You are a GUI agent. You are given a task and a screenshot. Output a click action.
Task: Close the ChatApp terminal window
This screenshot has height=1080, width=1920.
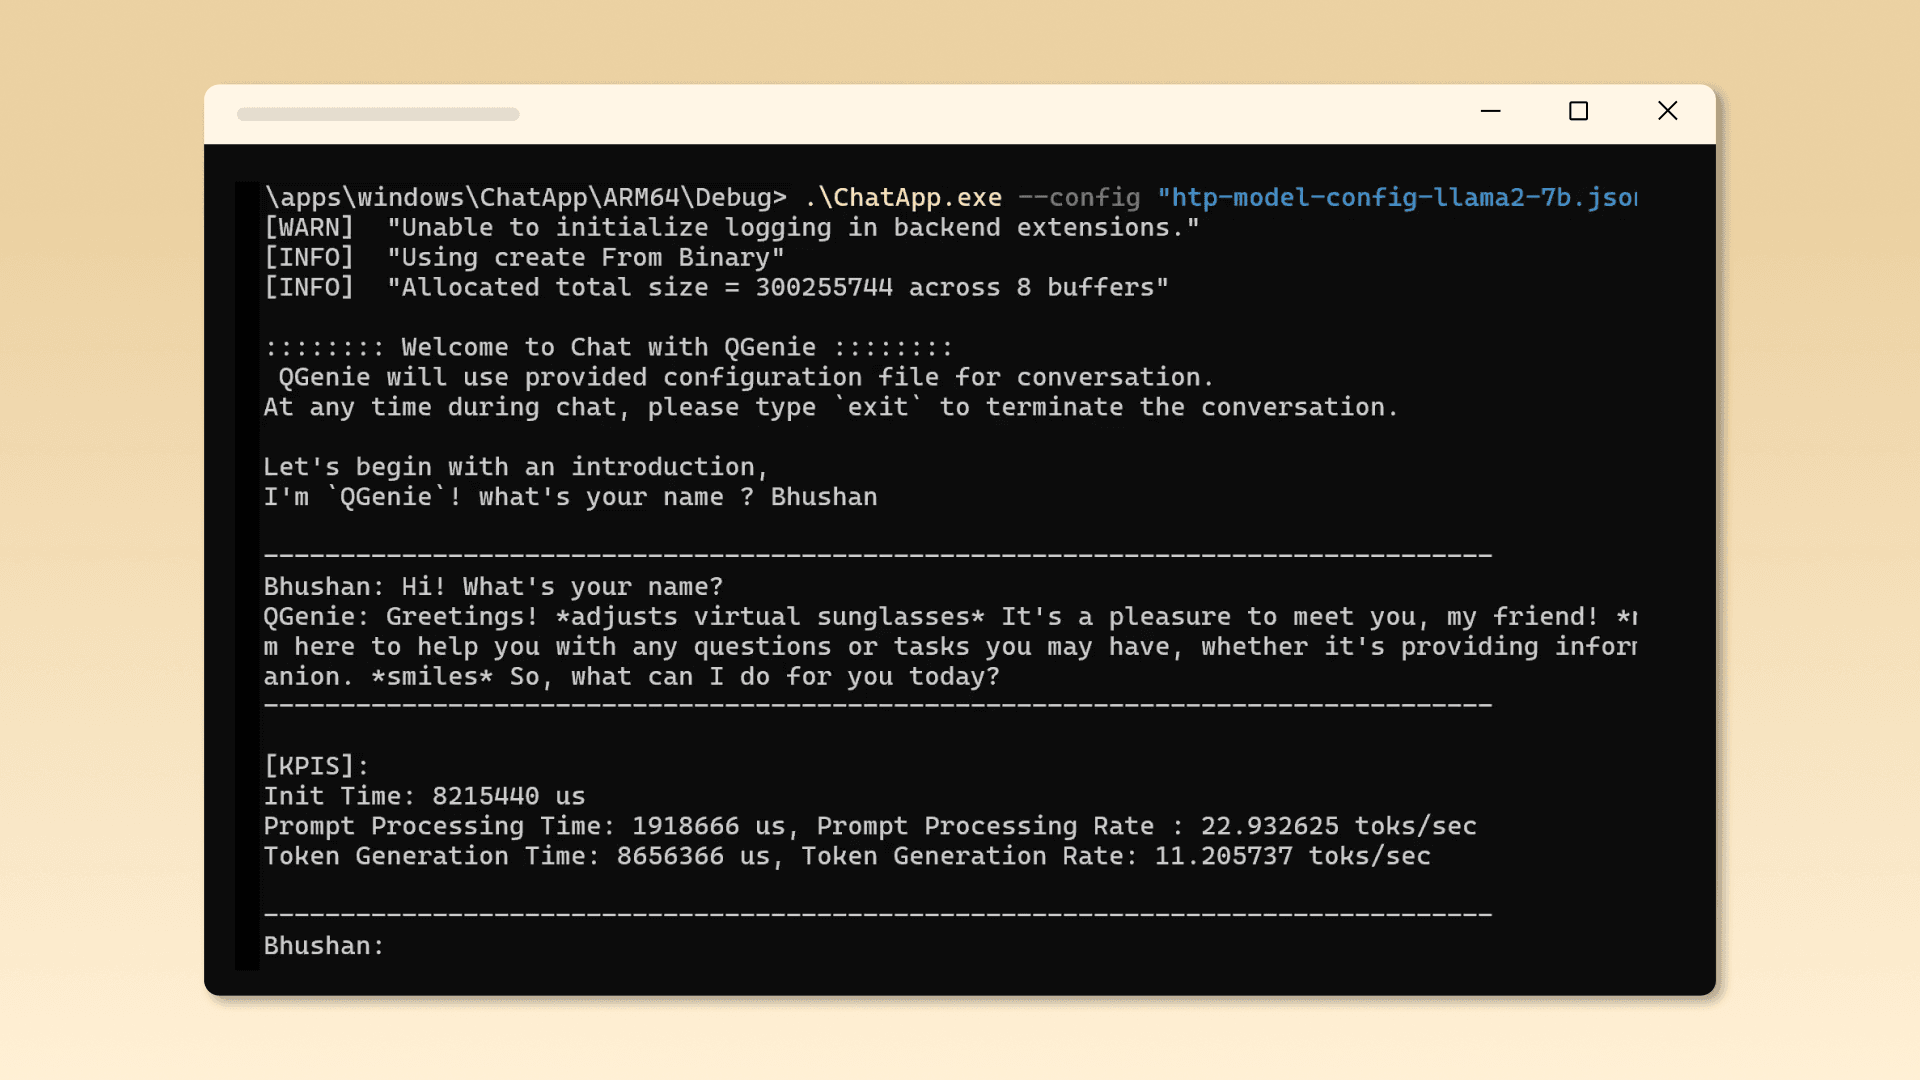[1667, 111]
